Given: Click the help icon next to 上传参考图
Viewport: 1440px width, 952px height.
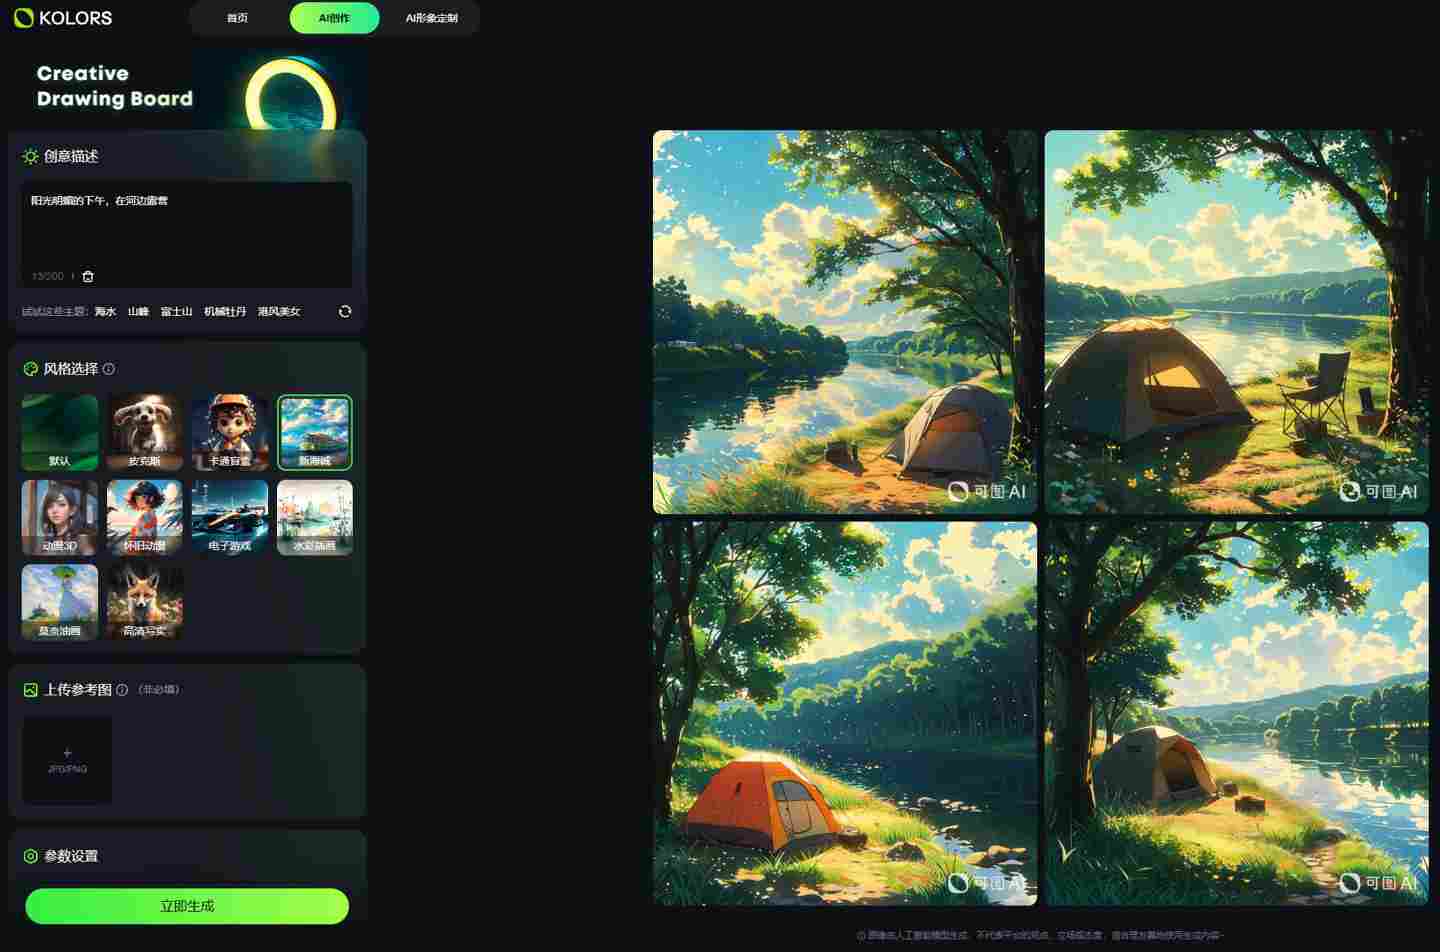Looking at the screenshot, I should (122, 690).
